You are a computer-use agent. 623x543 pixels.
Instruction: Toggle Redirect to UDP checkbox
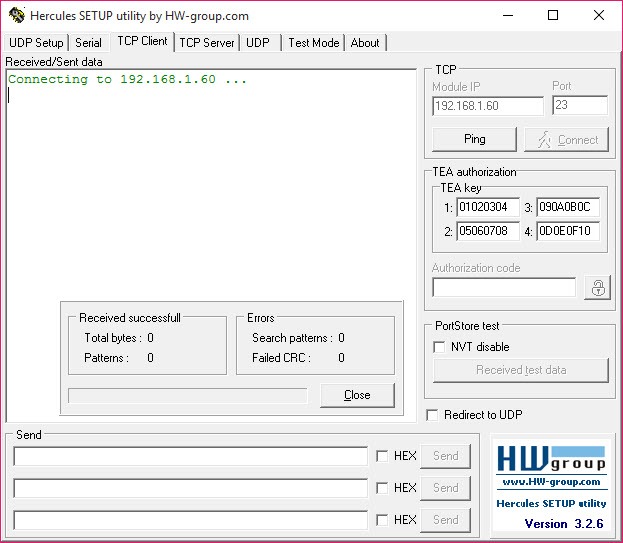pos(432,415)
